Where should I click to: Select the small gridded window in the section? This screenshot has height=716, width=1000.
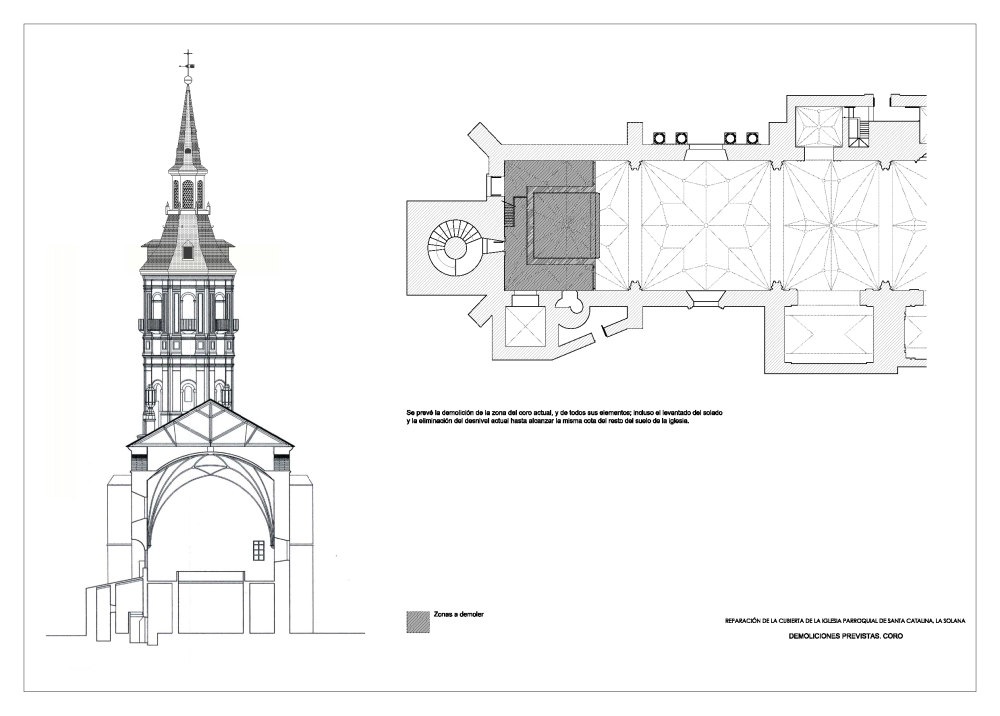click(x=259, y=550)
